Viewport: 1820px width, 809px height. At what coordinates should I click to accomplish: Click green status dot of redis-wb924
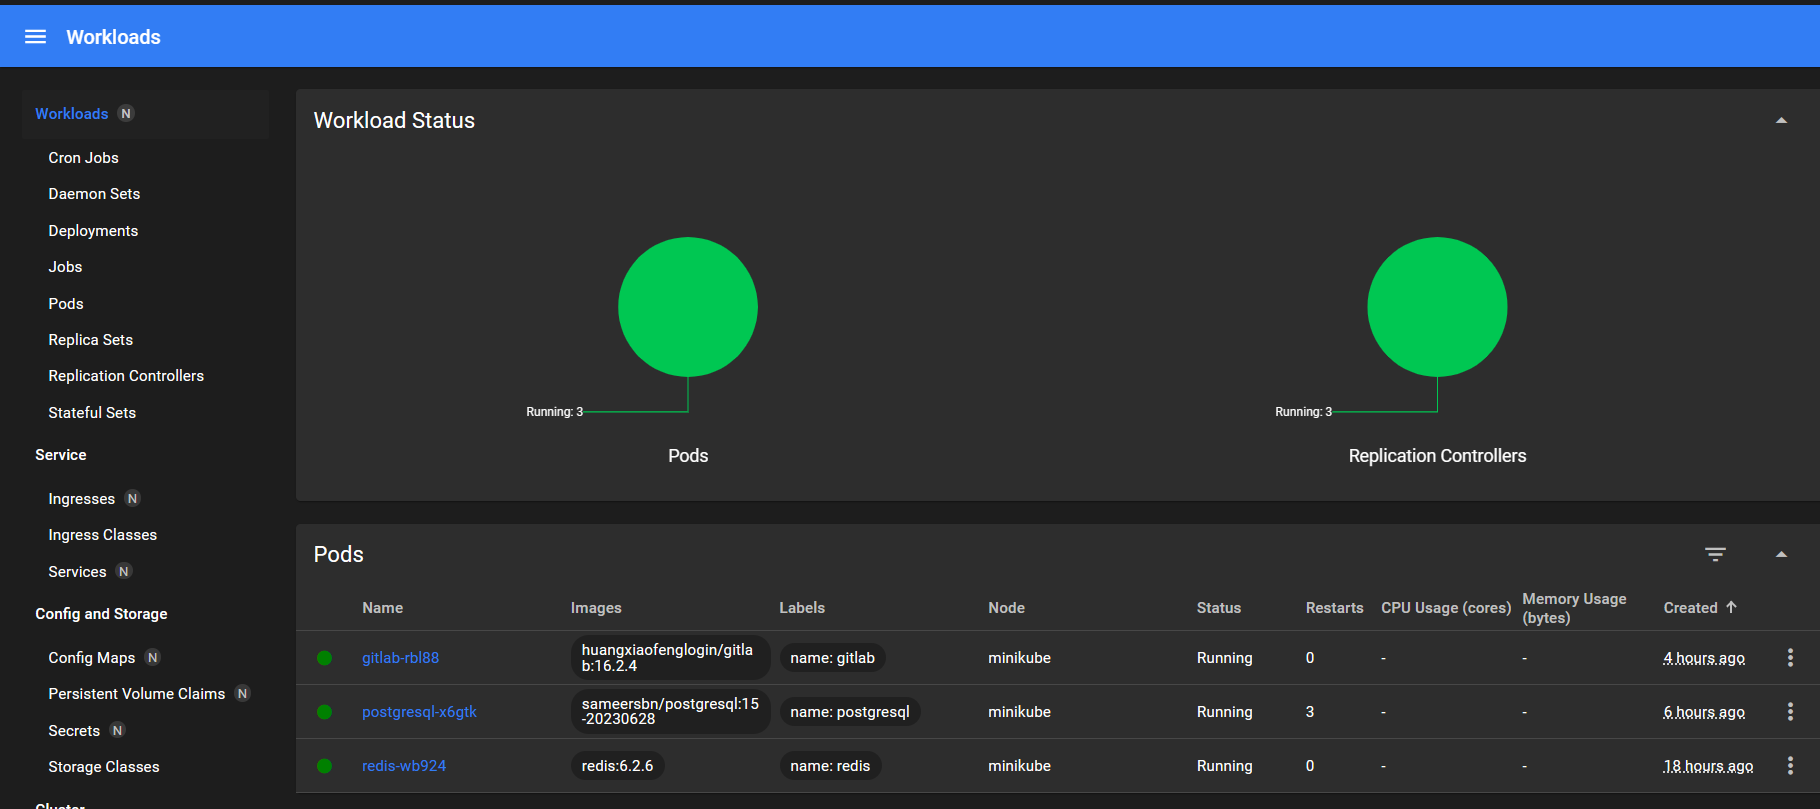point(324,766)
